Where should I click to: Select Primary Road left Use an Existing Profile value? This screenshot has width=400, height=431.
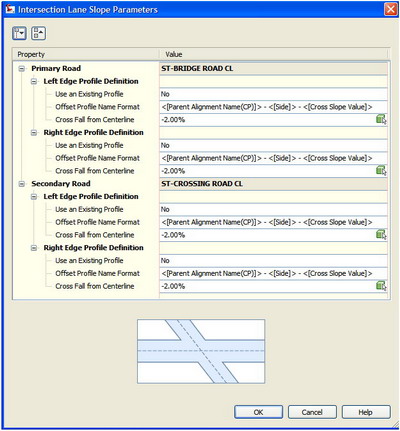pyautogui.click(x=273, y=94)
